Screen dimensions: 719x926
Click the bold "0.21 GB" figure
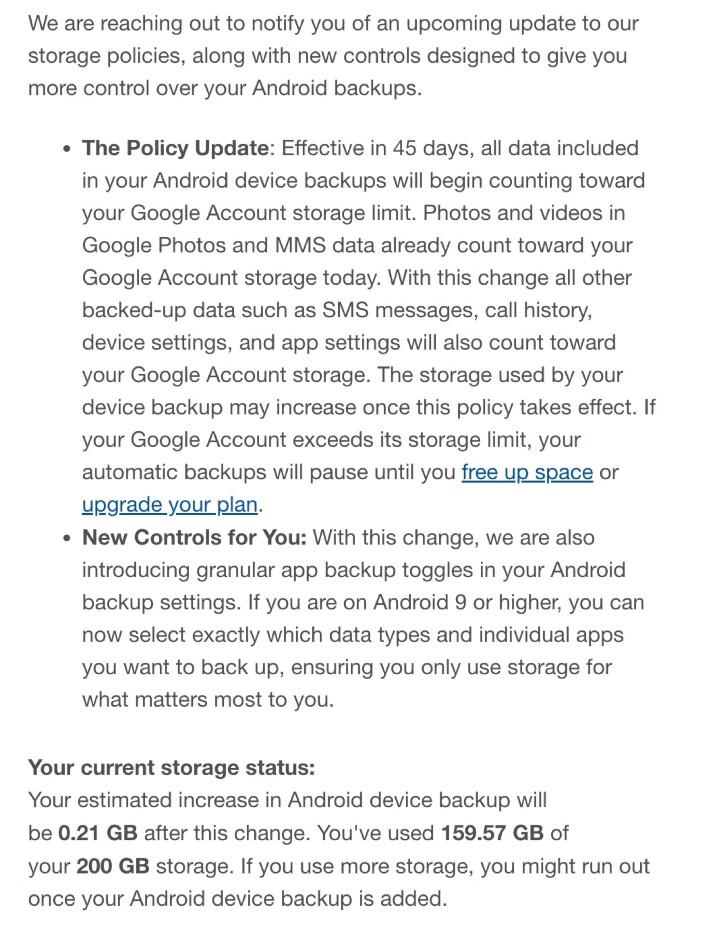coord(98,833)
